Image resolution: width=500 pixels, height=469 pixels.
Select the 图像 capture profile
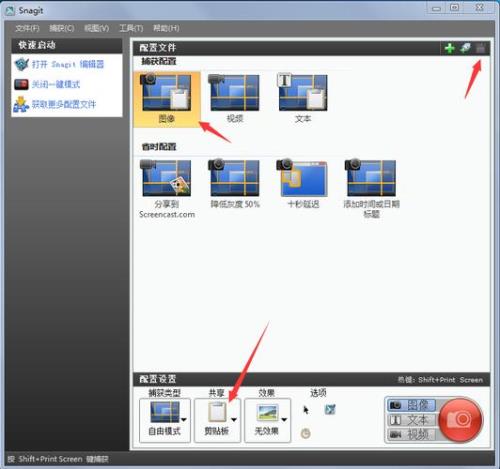click(167, 99)
